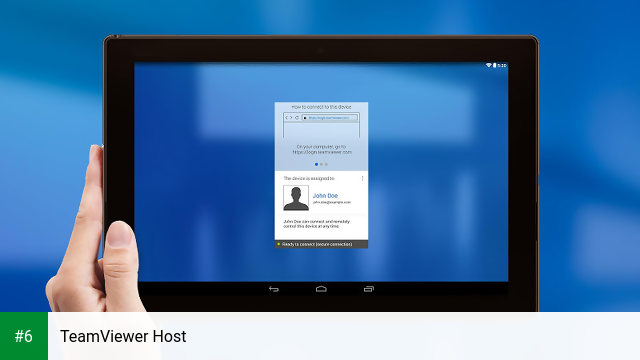This screenshot has height=360, width=640.
Task: Click the green connection status indicator dot
Action: click(x=279, y=244)
